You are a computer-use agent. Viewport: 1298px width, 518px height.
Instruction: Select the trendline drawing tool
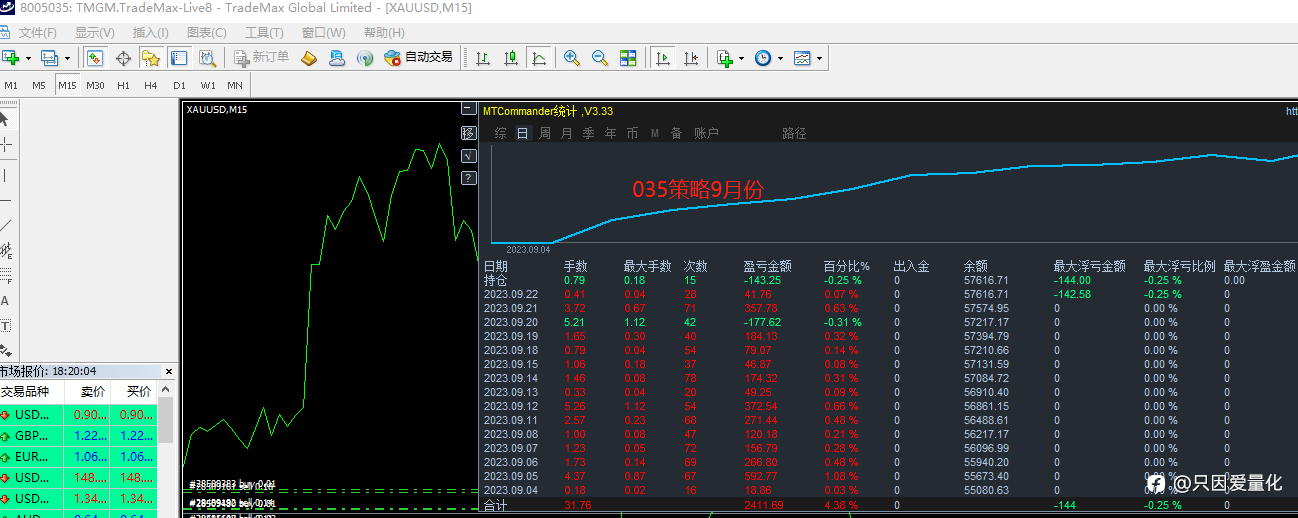tap(5, 226)
